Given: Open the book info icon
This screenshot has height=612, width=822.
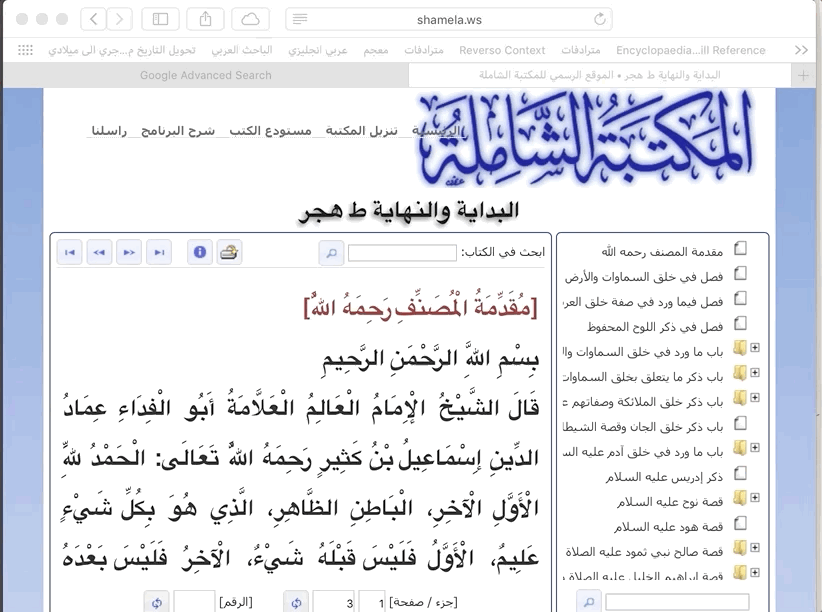Looking at the screenshot, I should tap(200, 252).
